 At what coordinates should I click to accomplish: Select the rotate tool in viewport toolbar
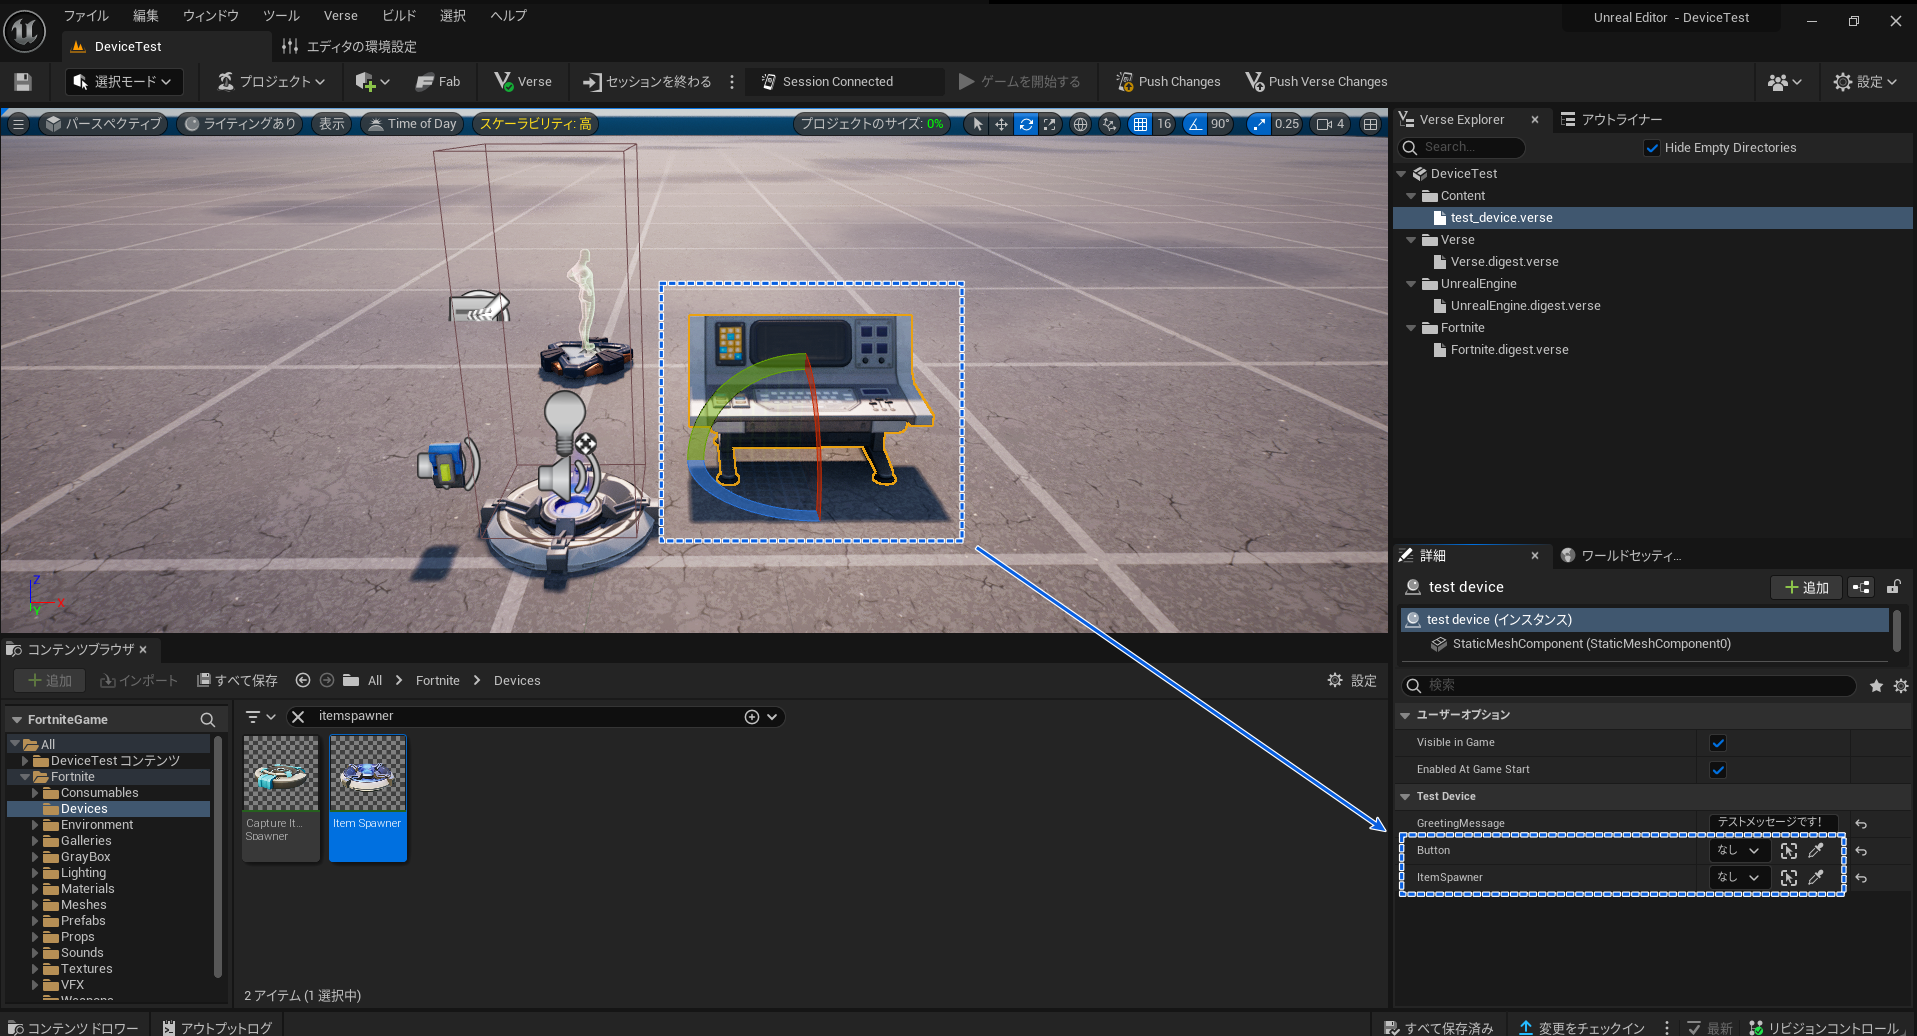1026,123
